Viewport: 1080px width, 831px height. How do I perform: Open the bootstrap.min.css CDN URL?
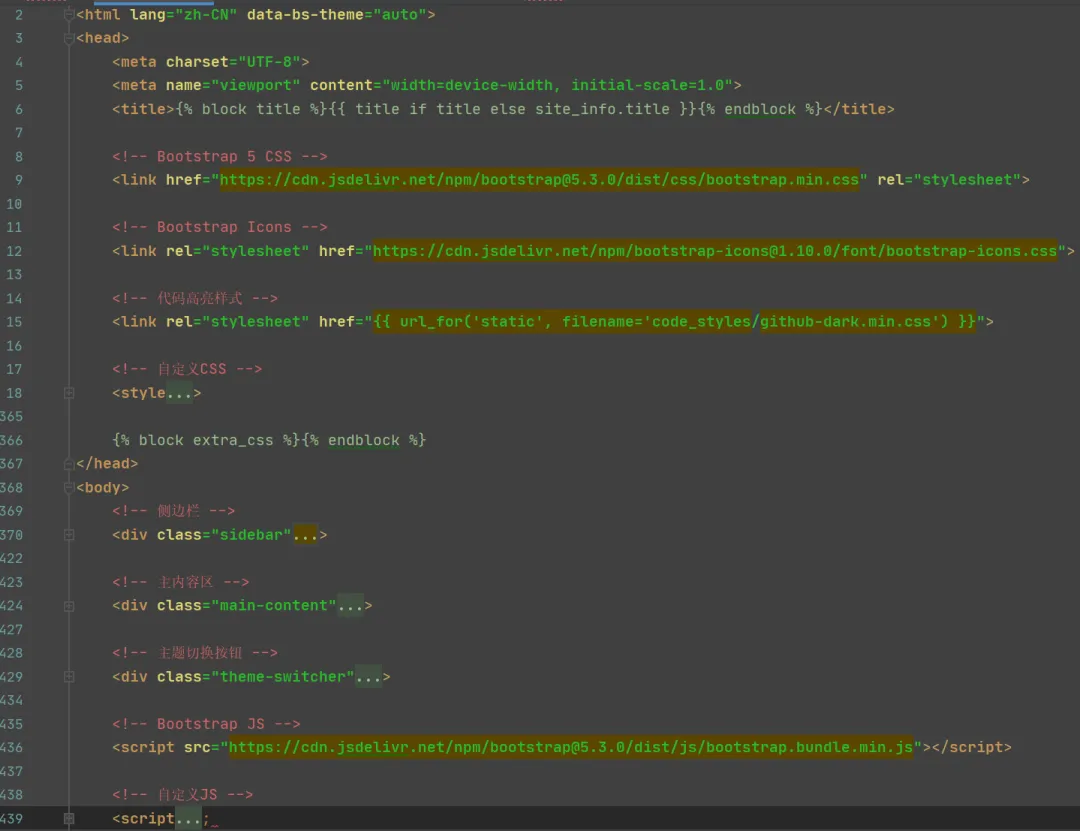tap(539, 180)
